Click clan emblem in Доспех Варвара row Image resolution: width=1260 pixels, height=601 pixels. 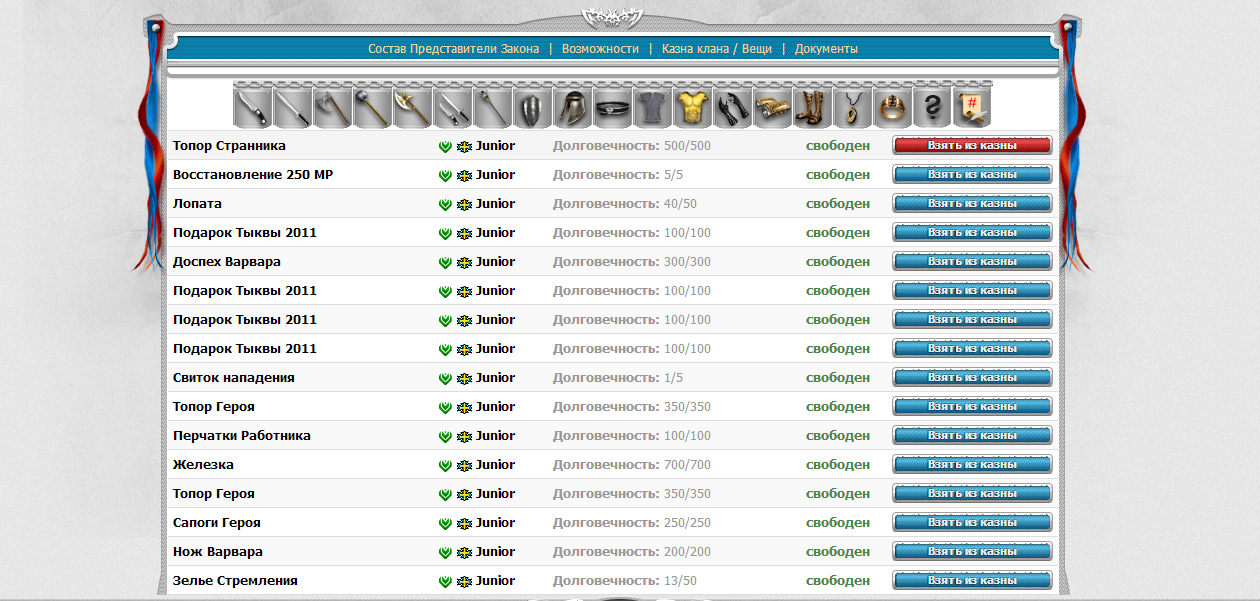[464, 262]
